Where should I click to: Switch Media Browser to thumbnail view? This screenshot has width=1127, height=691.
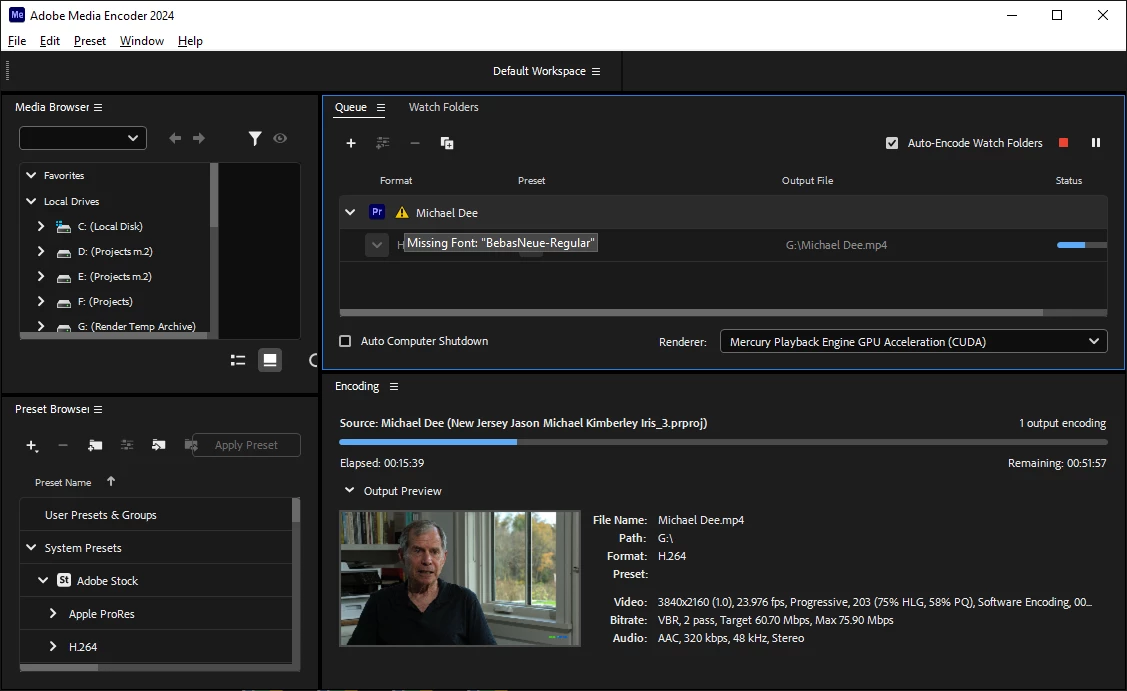270,360
